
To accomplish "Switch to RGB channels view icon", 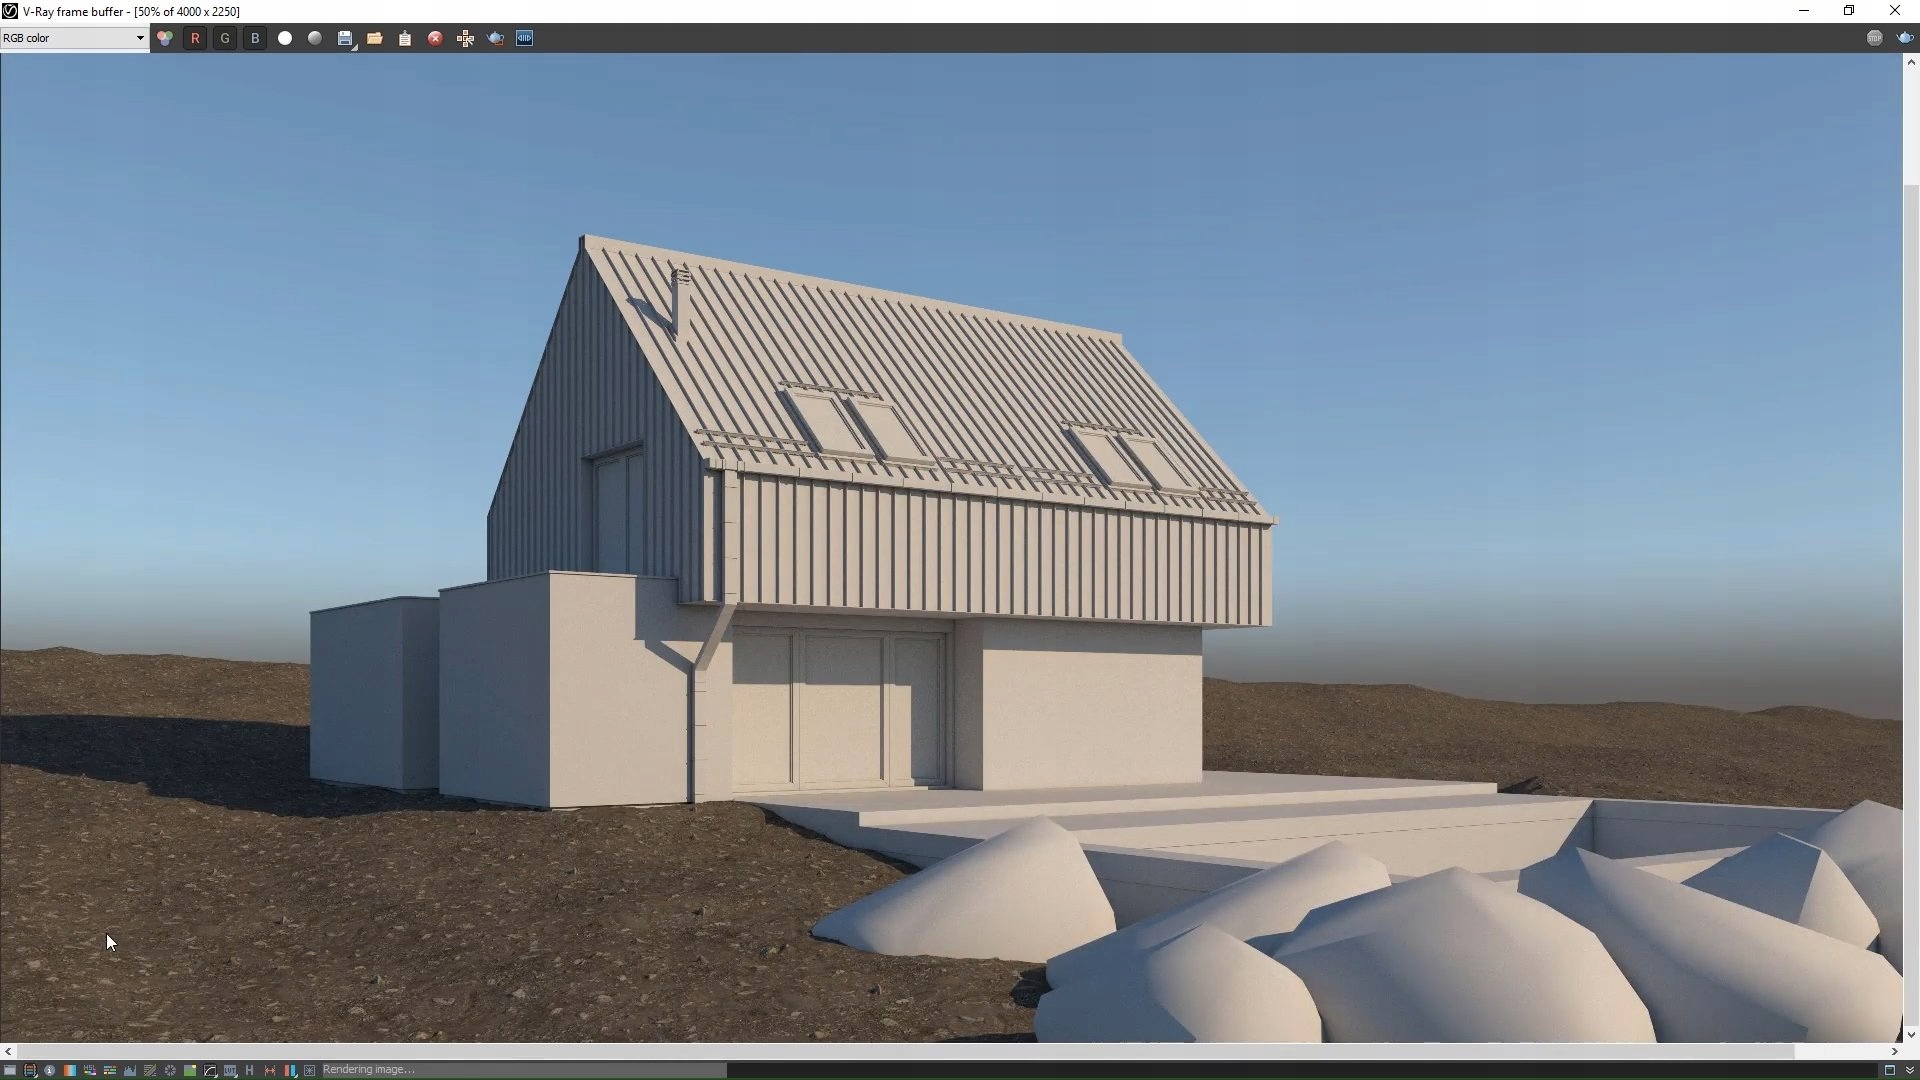I will tap(165, 38).
